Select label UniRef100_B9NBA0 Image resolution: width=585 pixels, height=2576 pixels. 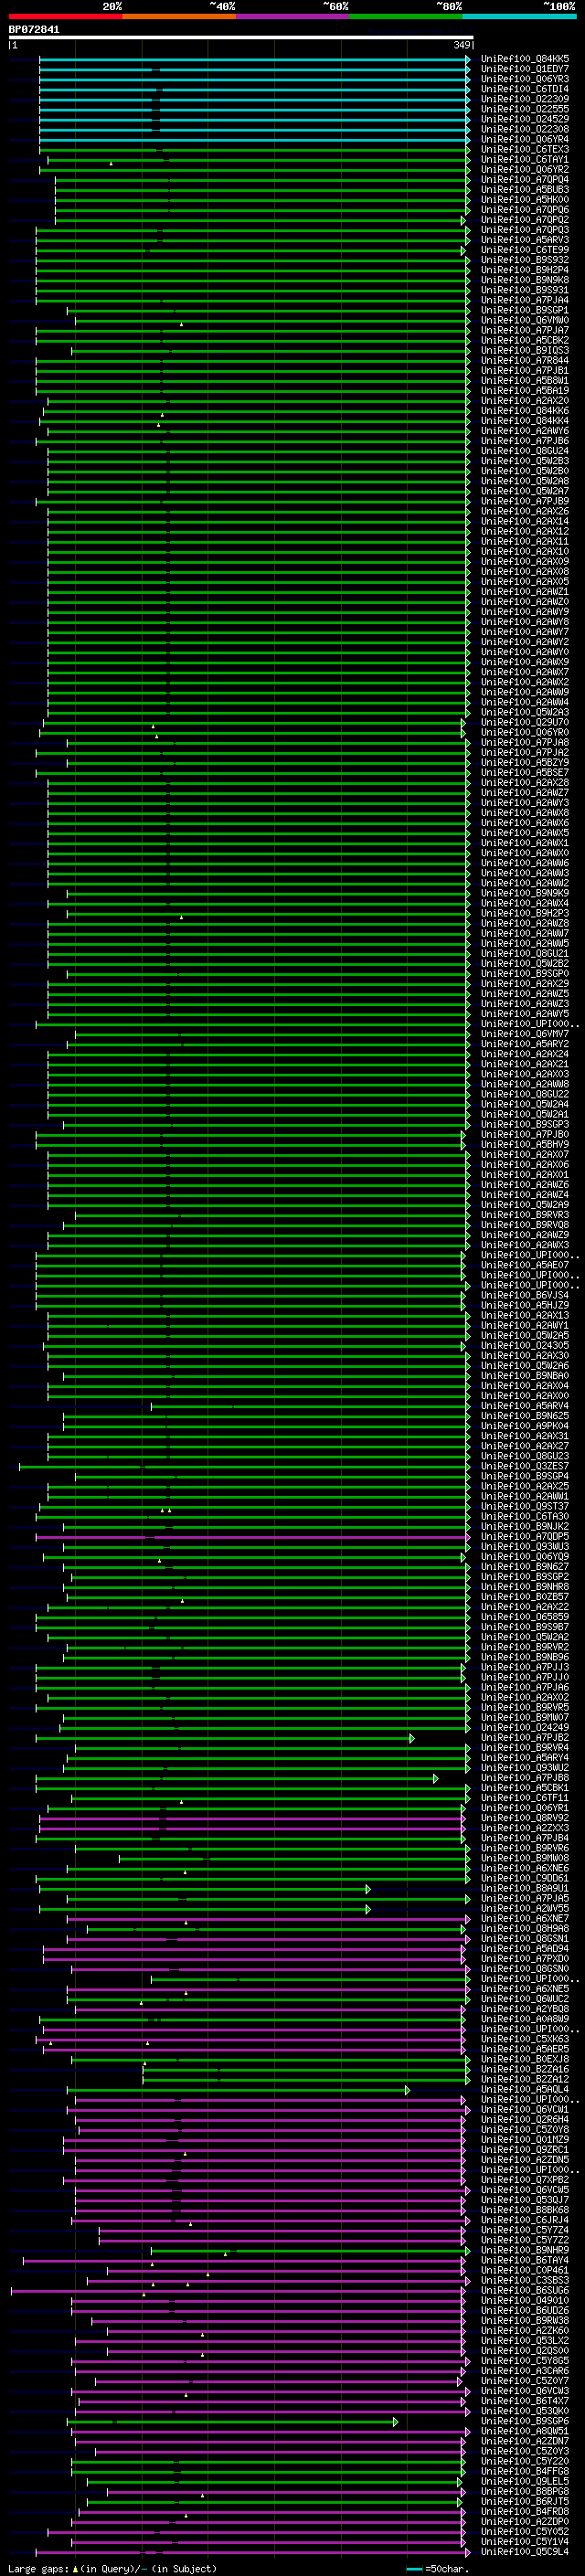pos(524,1375)
